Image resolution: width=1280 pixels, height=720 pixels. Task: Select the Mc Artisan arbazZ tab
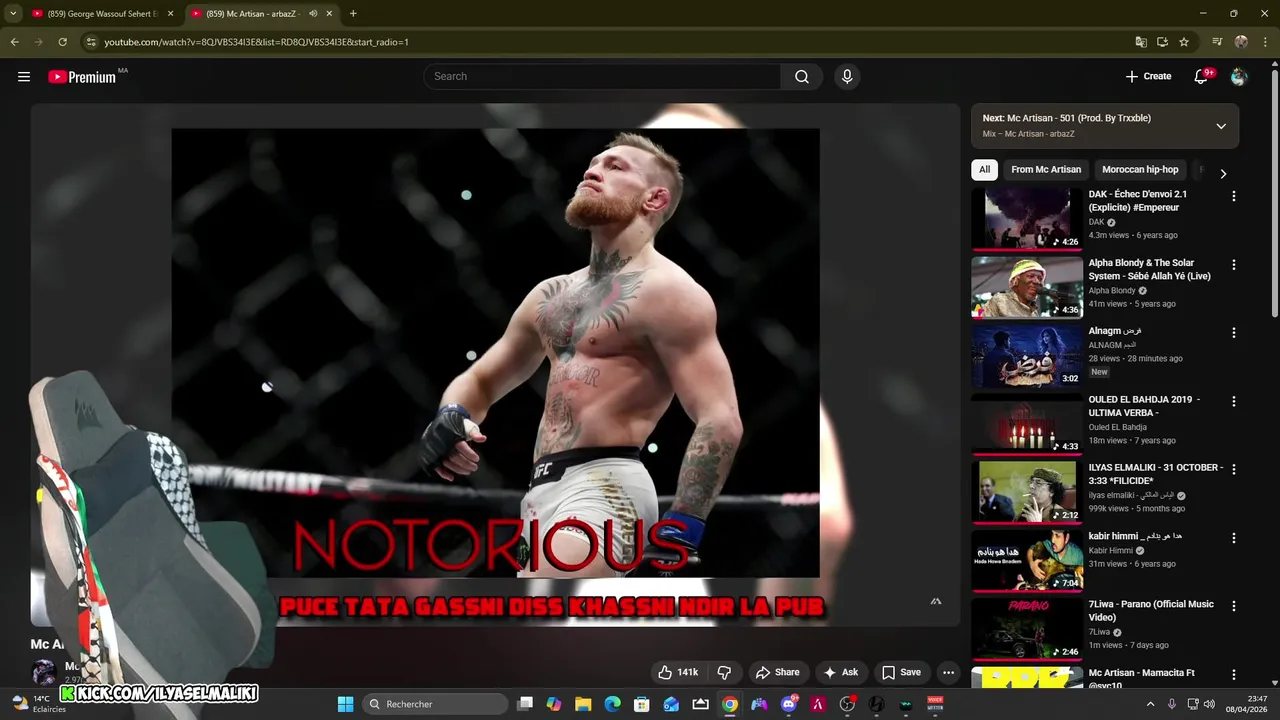pos(262,14)
